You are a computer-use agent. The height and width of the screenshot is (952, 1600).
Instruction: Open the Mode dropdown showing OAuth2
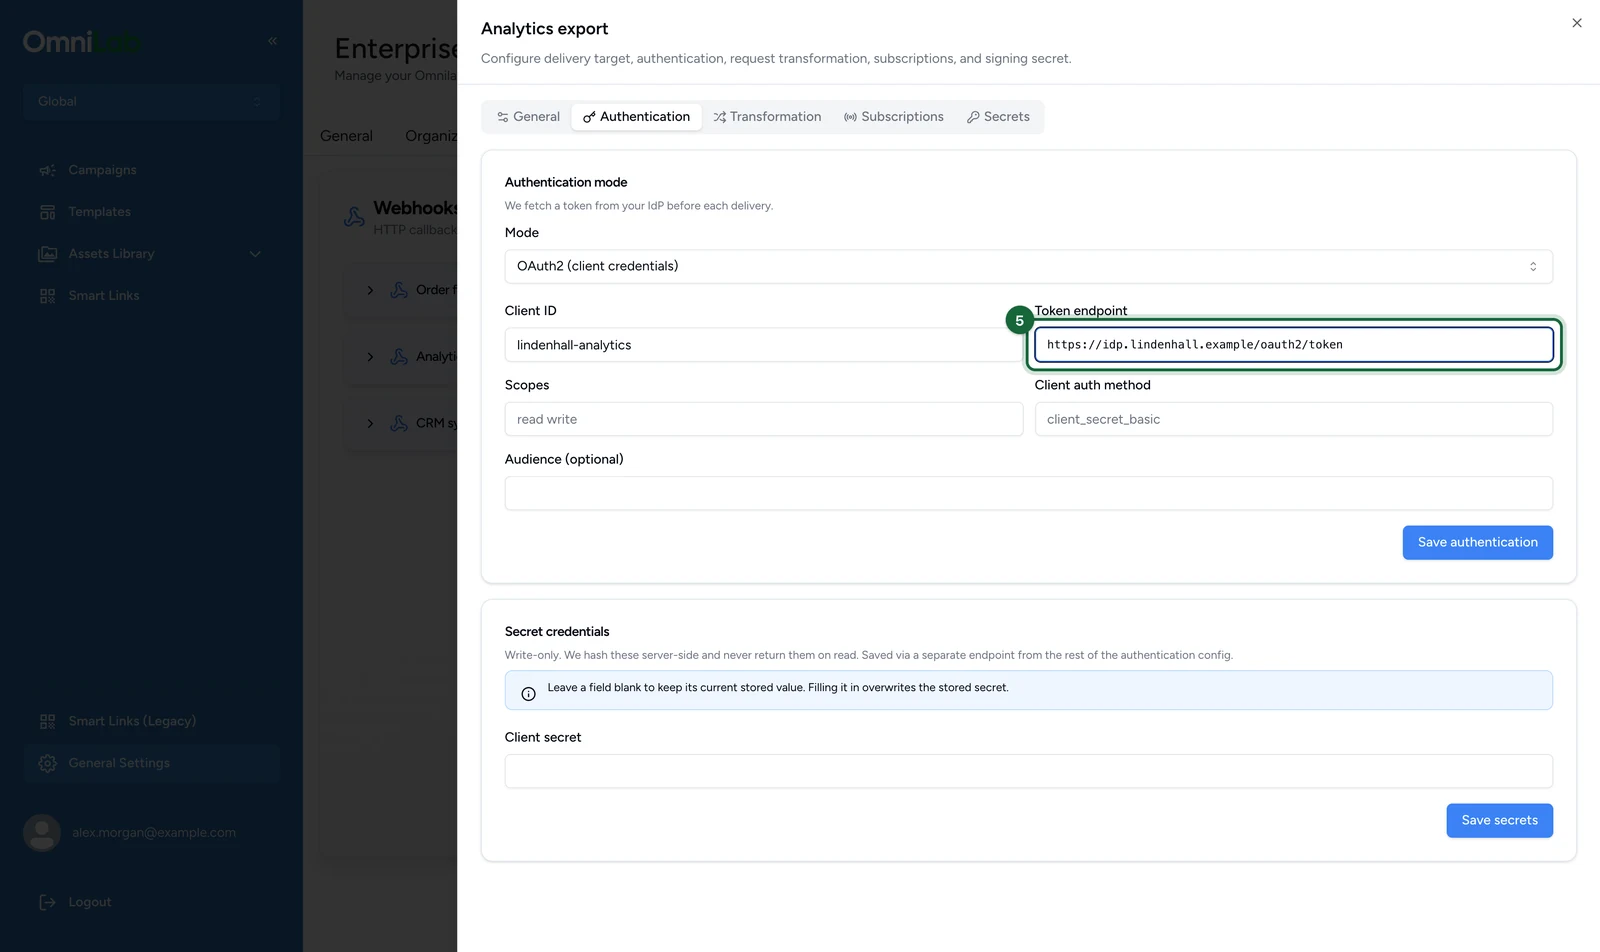(x=1028, y=266)
